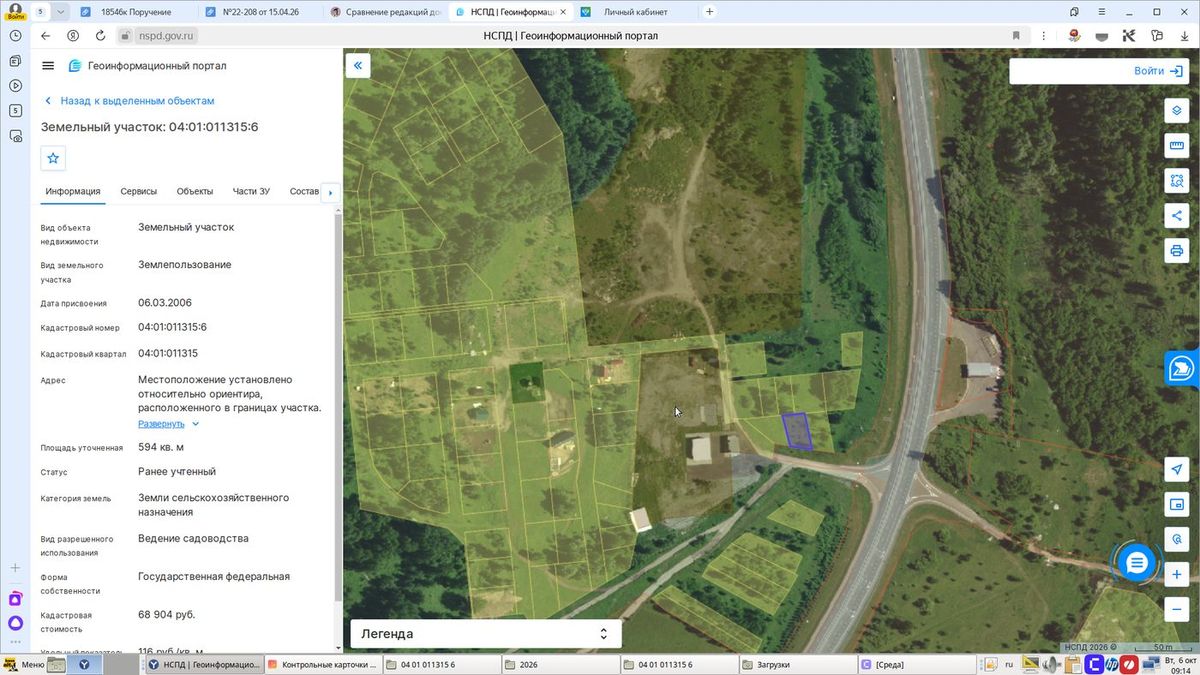Switch to the Сервисы tab

(139, 191)
